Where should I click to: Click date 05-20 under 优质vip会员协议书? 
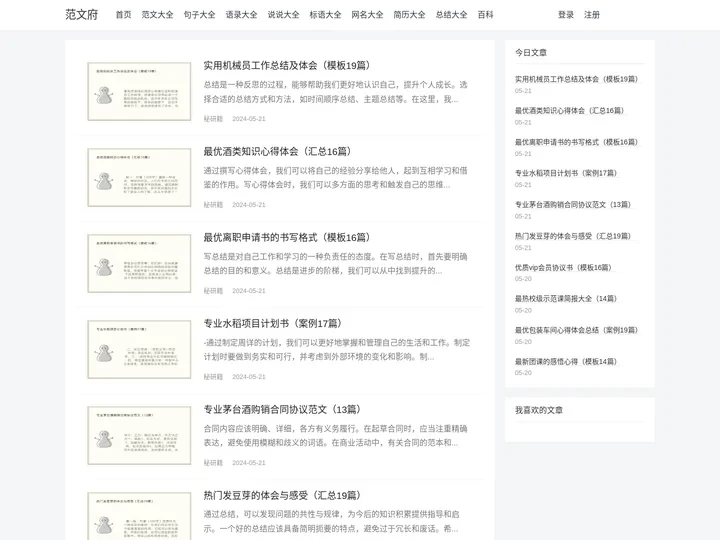pos(523,279)
